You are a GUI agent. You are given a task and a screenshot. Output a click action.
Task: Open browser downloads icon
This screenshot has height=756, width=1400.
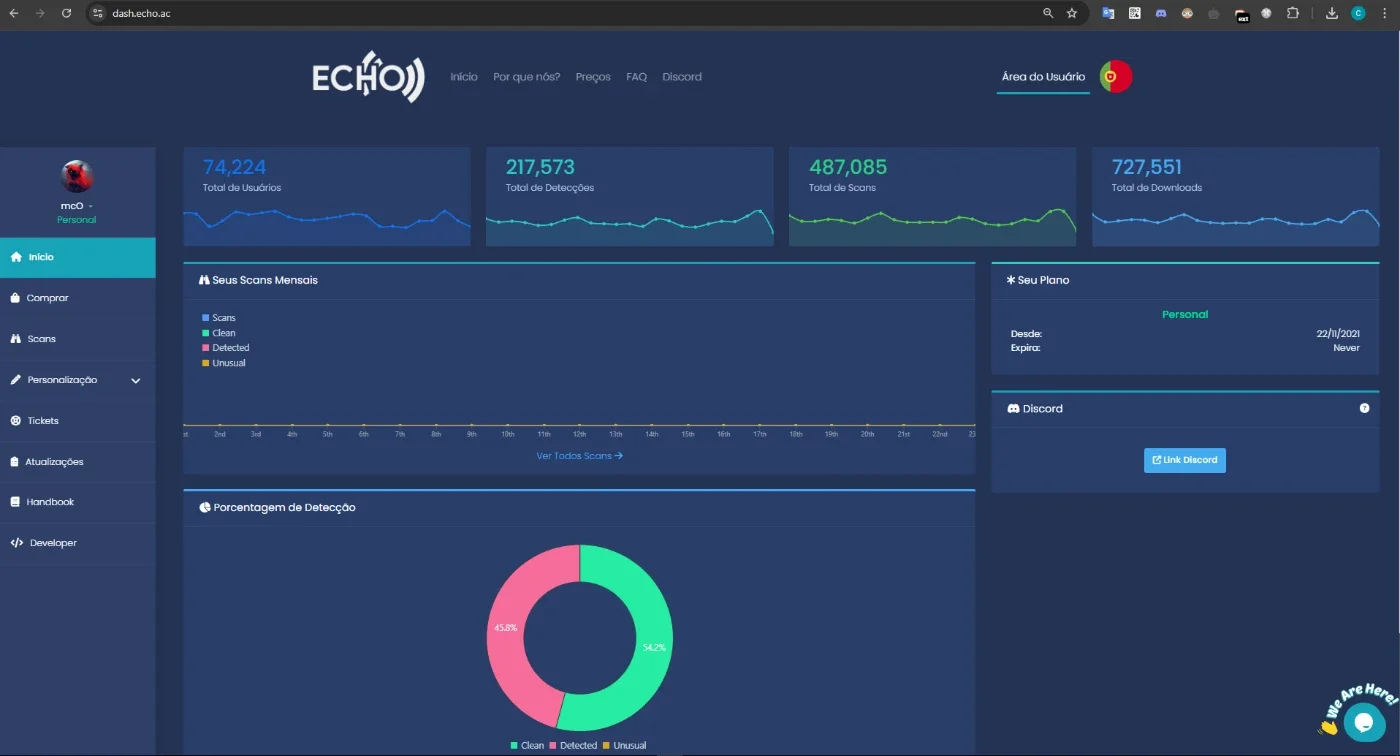click(1332, 13)
